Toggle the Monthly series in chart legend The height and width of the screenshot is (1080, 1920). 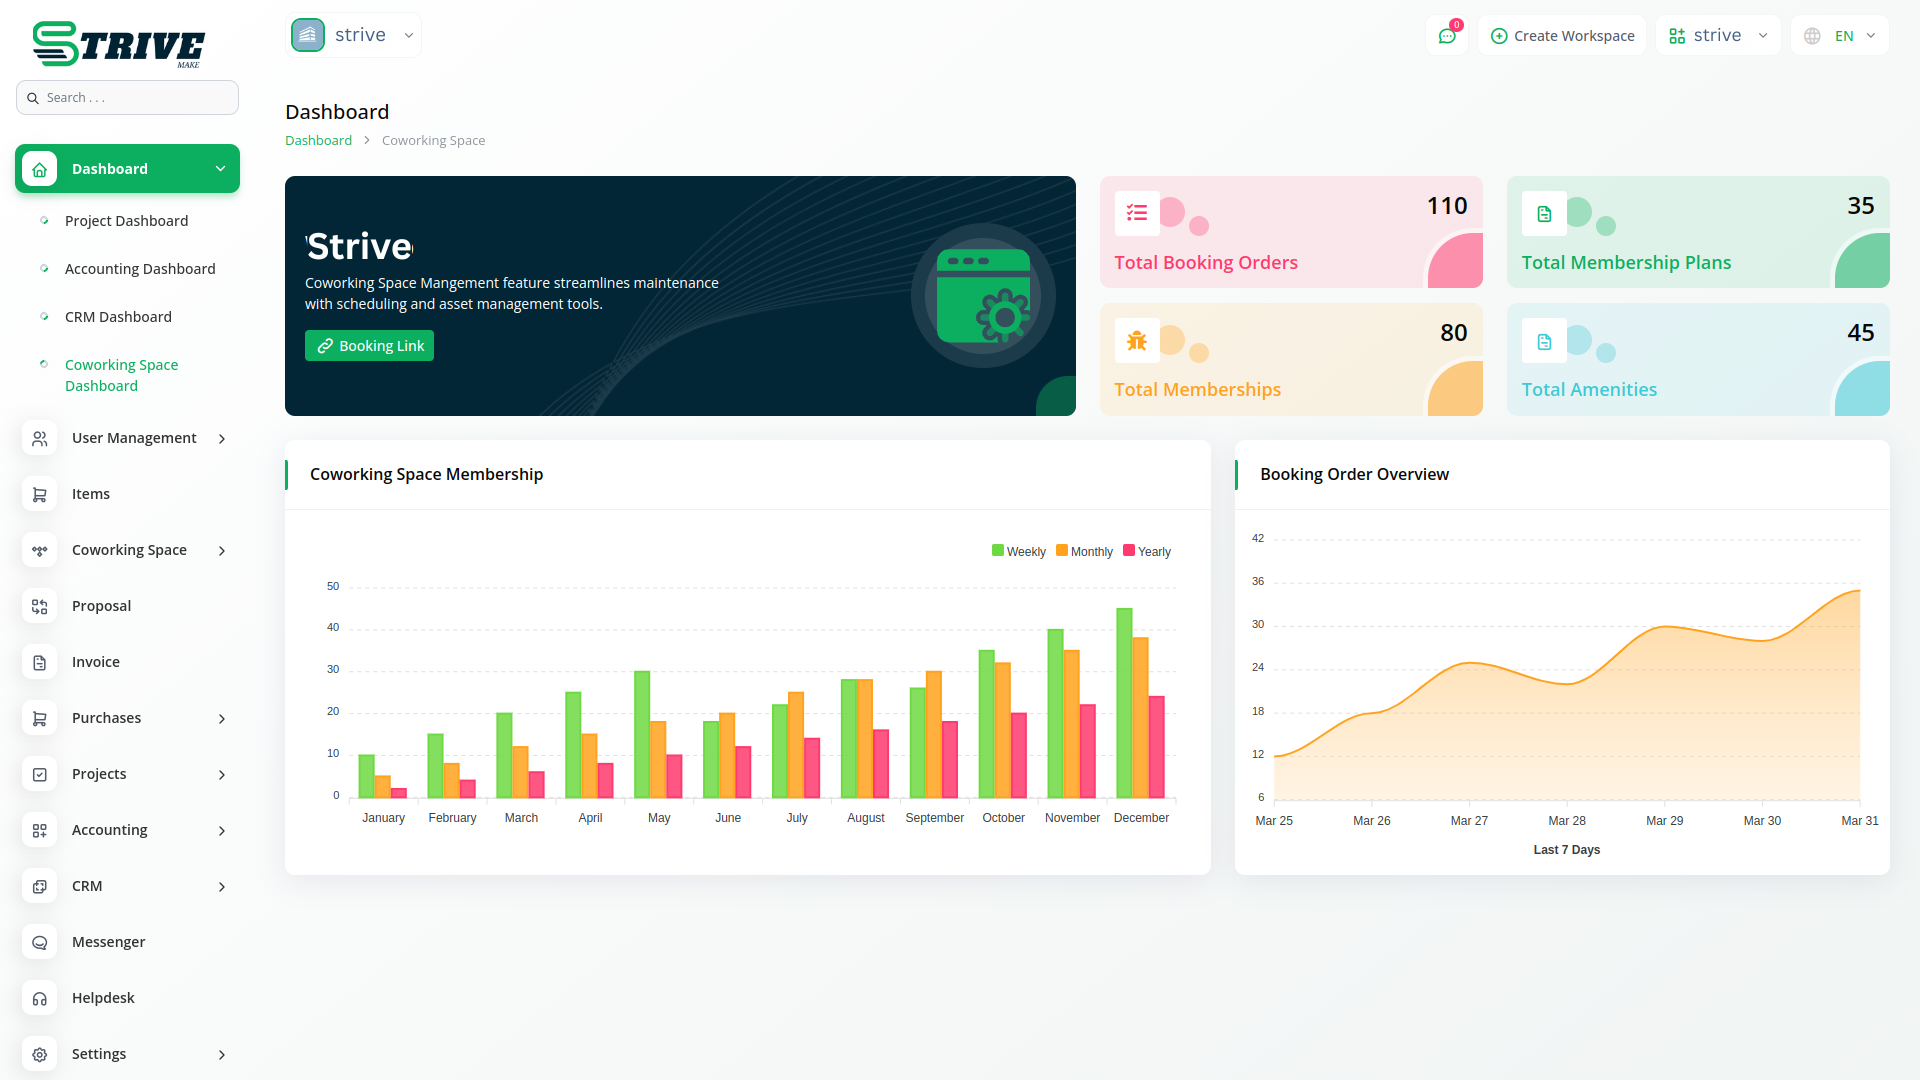point(1084,551)
